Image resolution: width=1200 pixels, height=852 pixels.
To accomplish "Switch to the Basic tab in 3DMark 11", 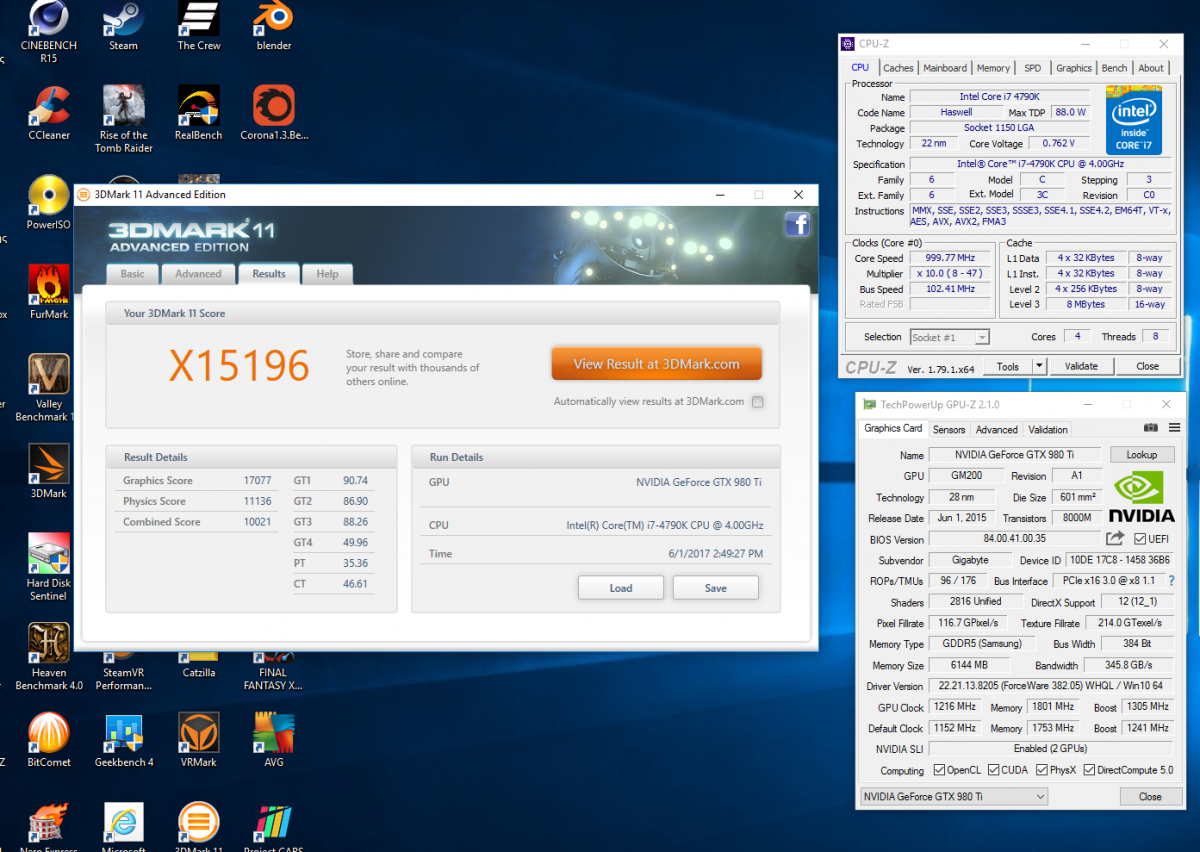I will point(133,274).
